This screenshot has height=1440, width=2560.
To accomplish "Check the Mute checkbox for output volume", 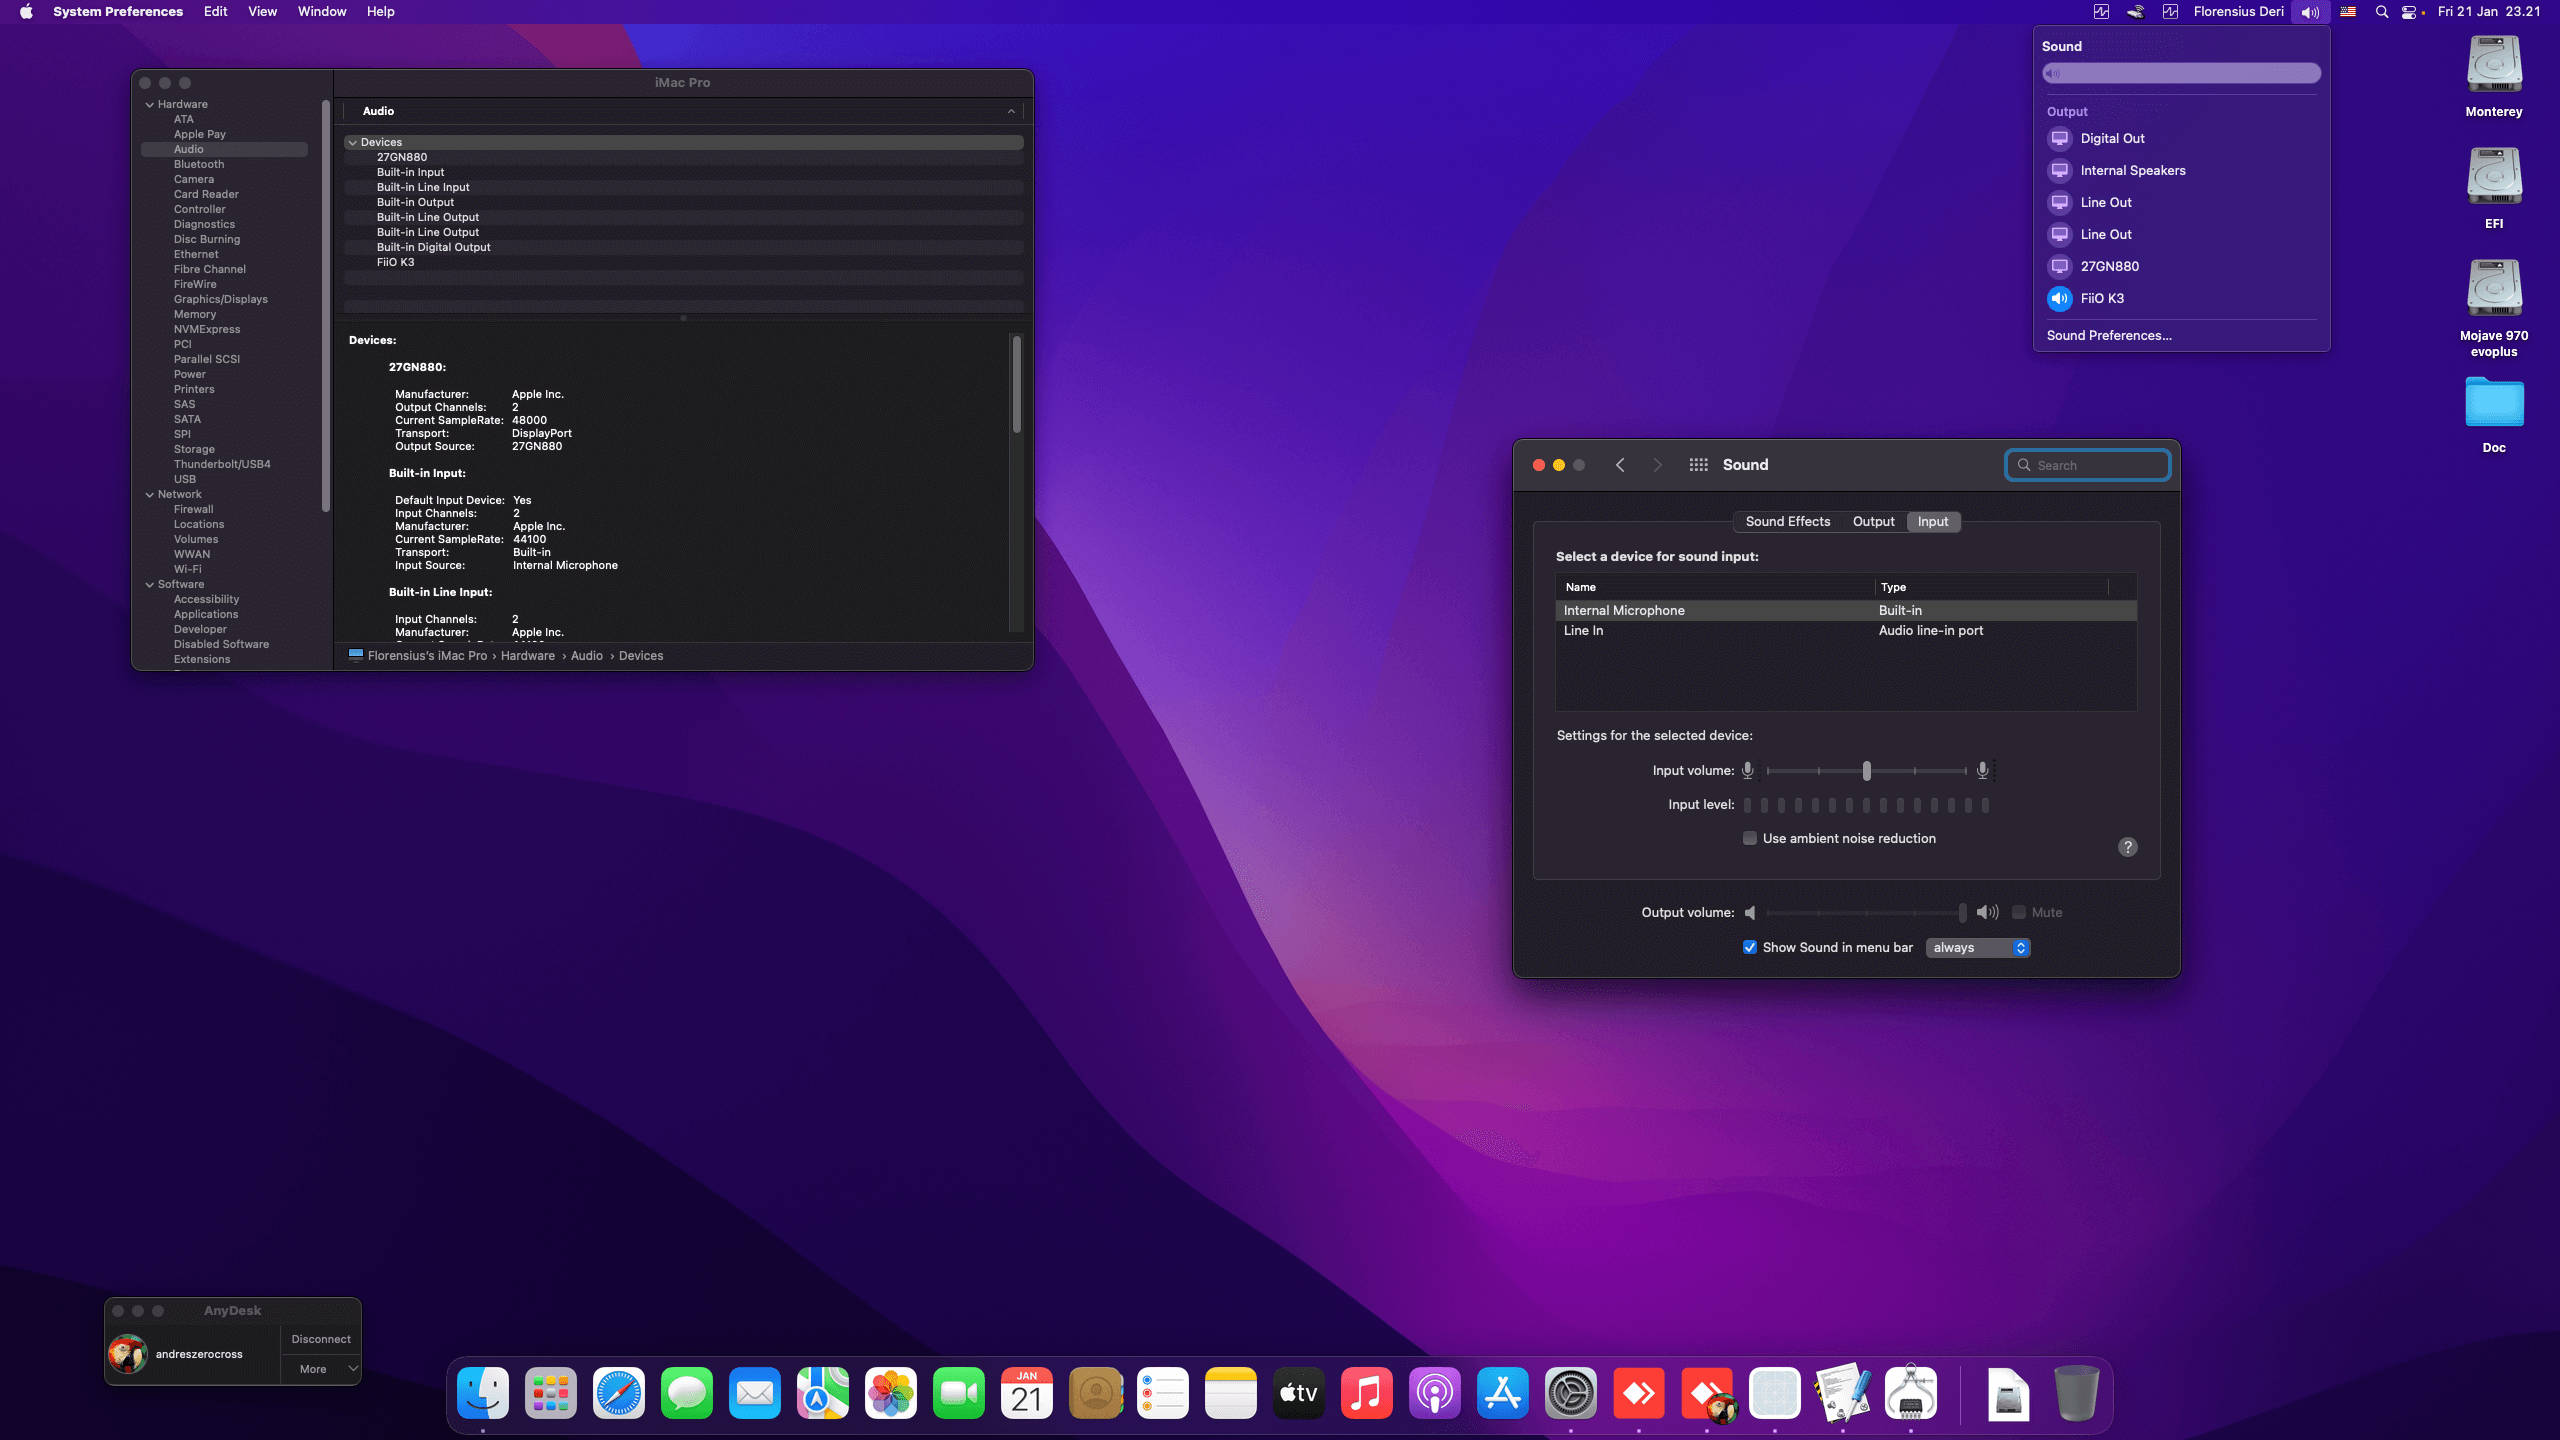I will point(2017,912).
